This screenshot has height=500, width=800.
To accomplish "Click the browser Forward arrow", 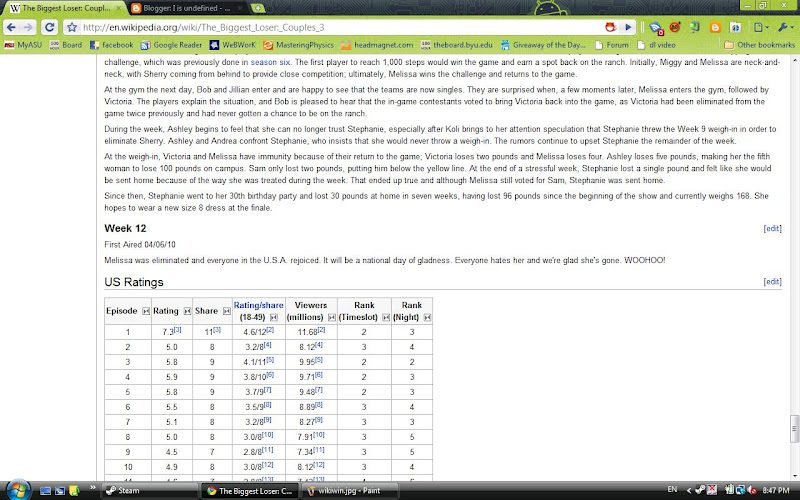I will coord(28,28).
